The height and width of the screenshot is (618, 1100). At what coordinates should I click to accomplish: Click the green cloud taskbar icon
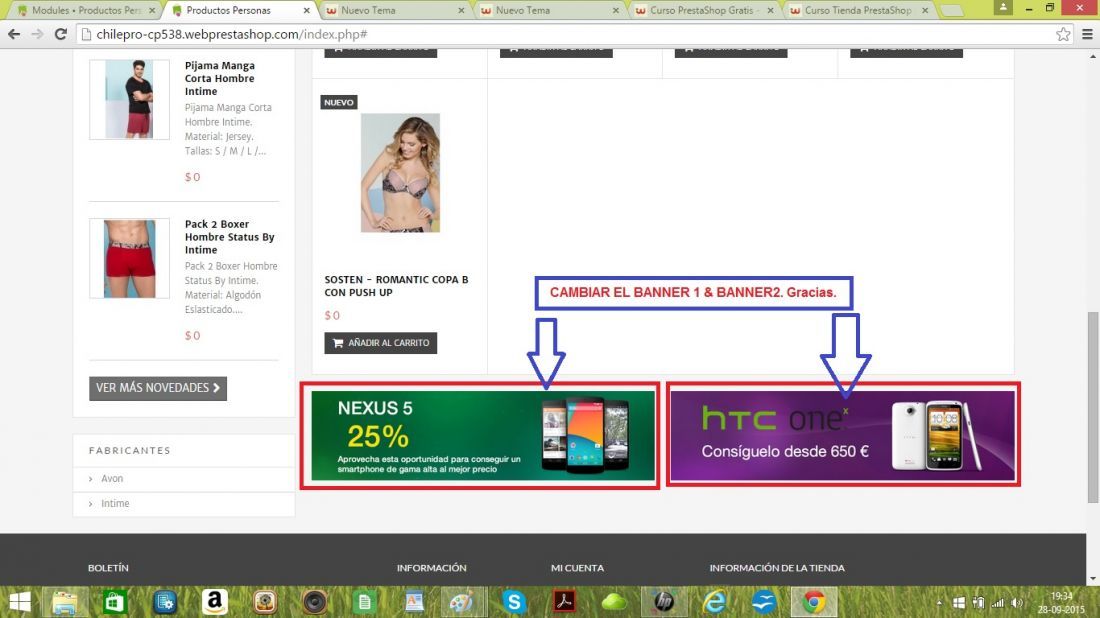click(615, 602)
